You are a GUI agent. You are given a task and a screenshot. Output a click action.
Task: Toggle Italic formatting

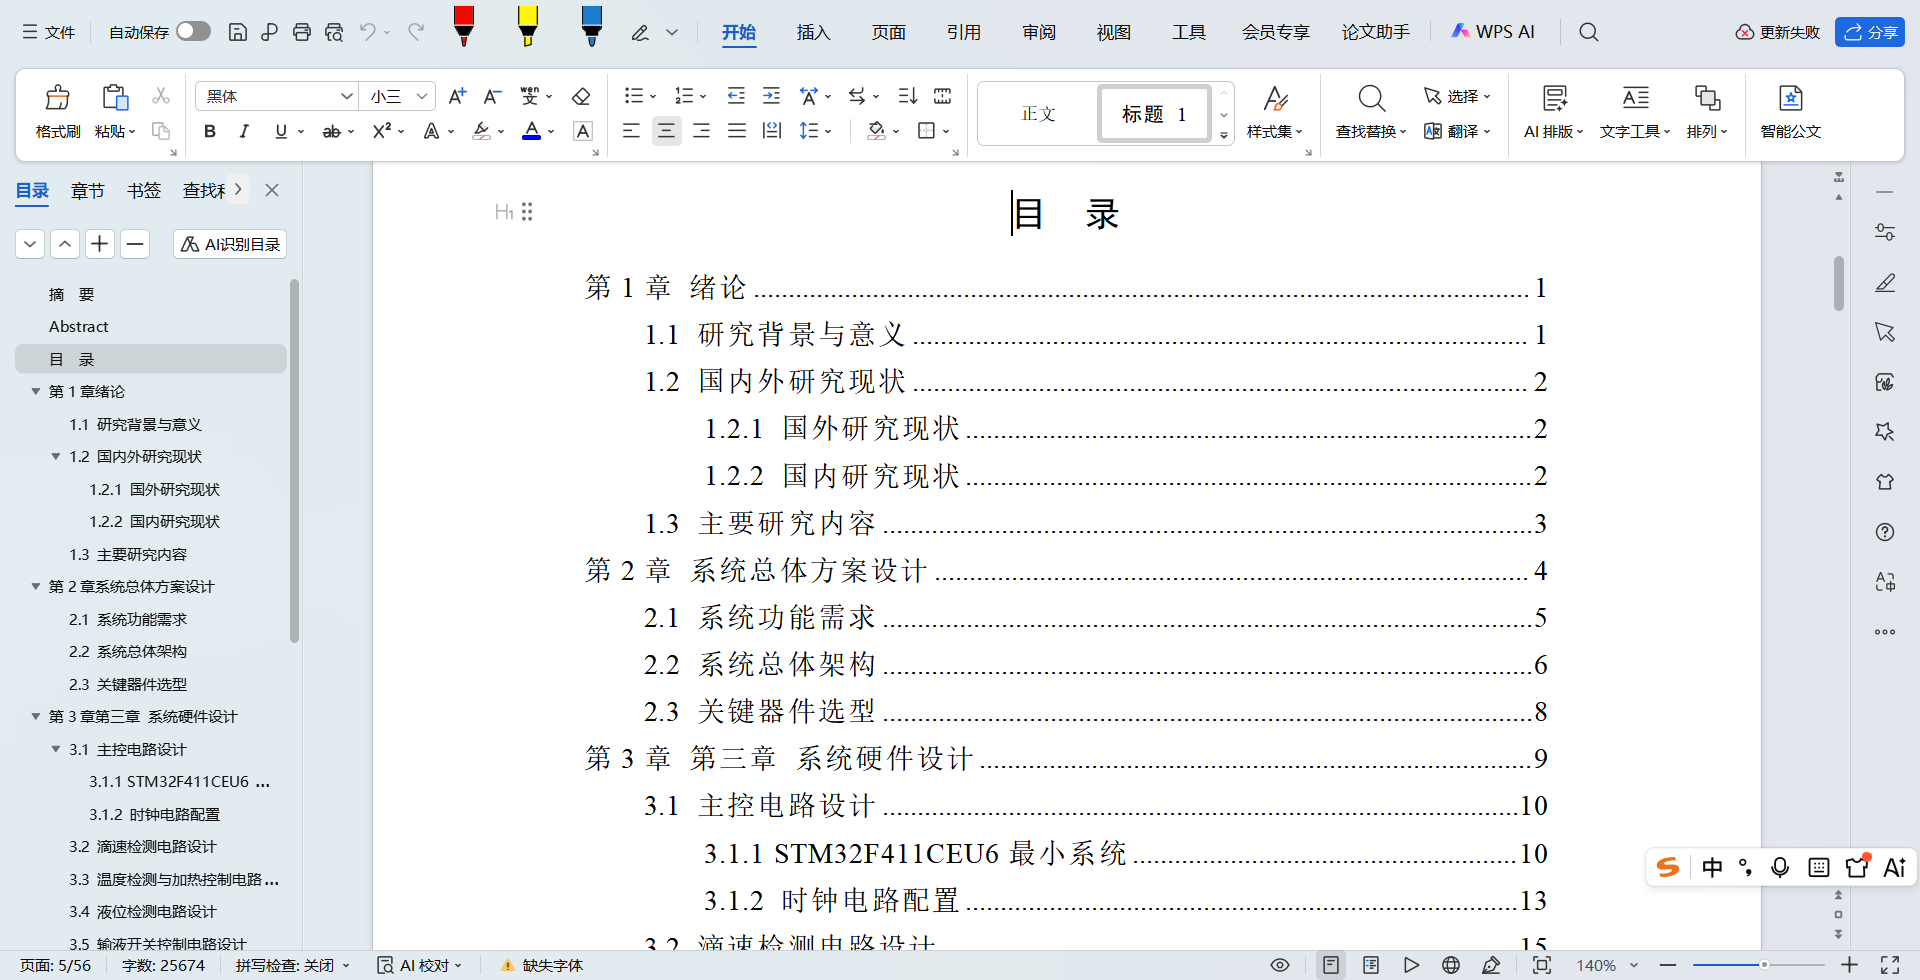tap(244, 131)
